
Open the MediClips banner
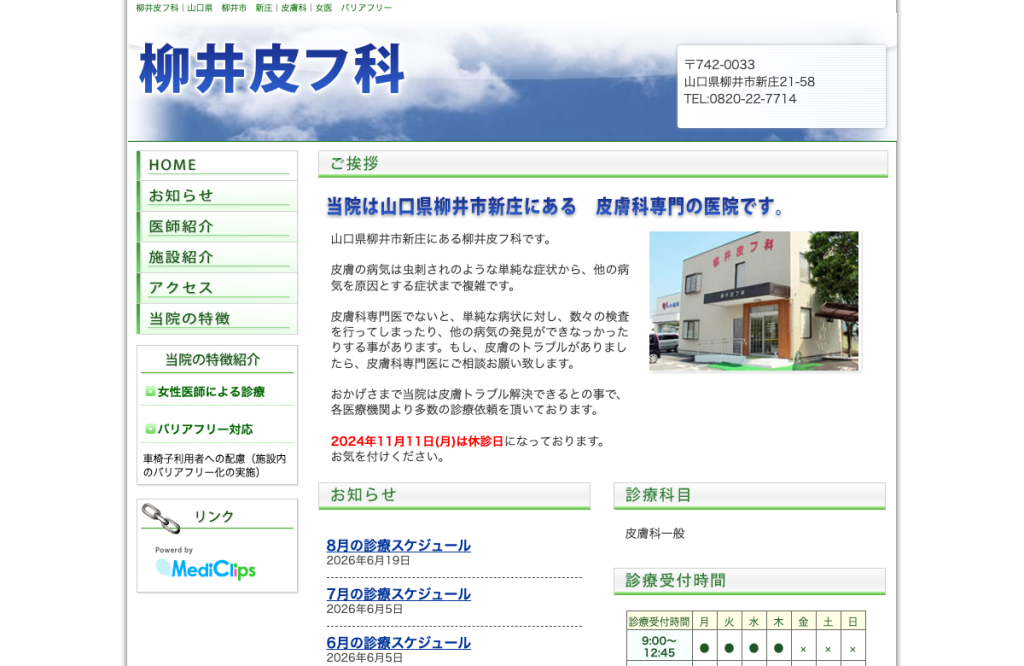tap(205, 565)
